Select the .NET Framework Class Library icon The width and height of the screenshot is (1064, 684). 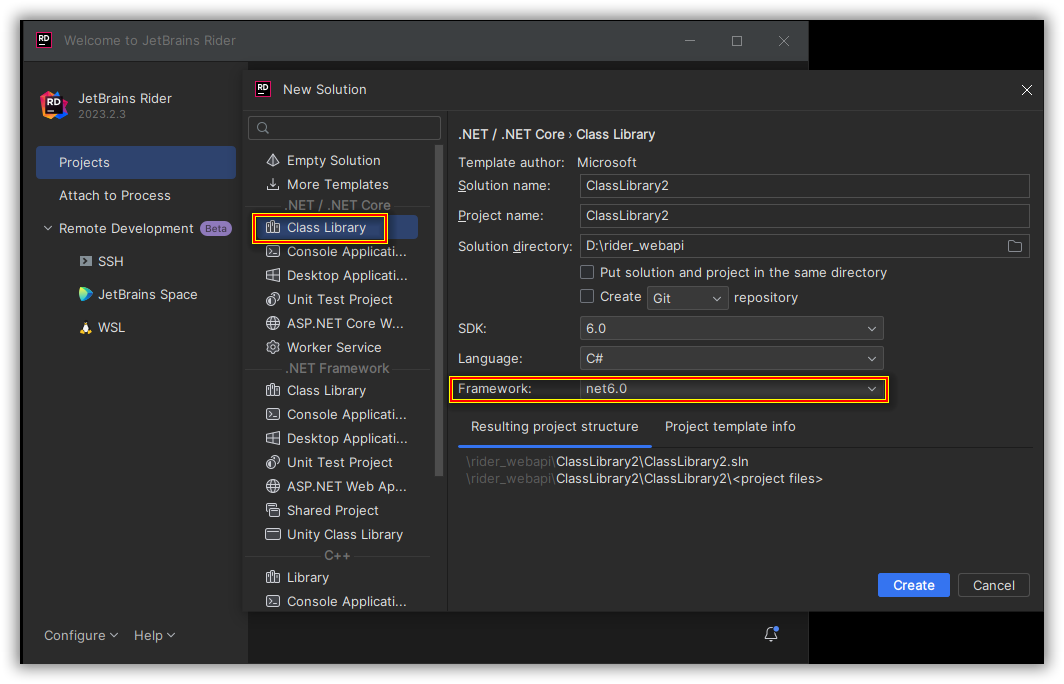273,390
